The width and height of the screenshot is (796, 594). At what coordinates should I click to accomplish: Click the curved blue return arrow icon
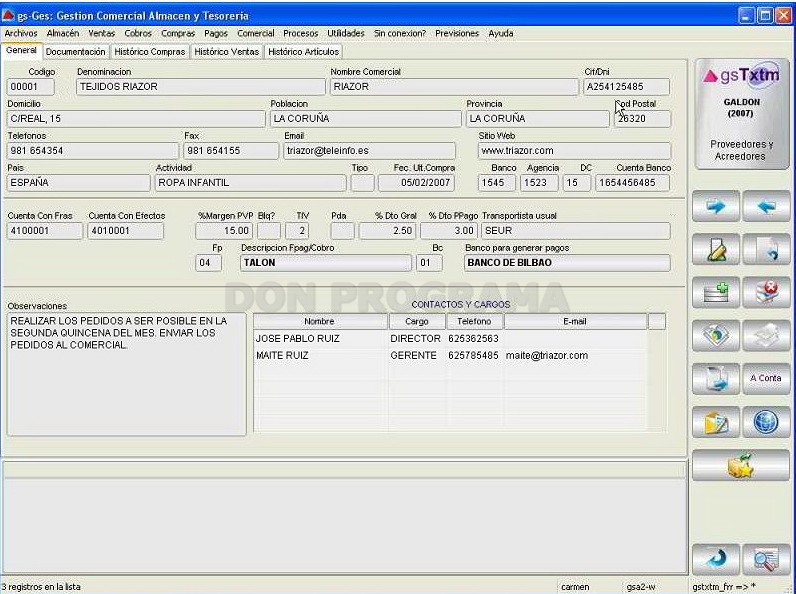coord(715,559)
